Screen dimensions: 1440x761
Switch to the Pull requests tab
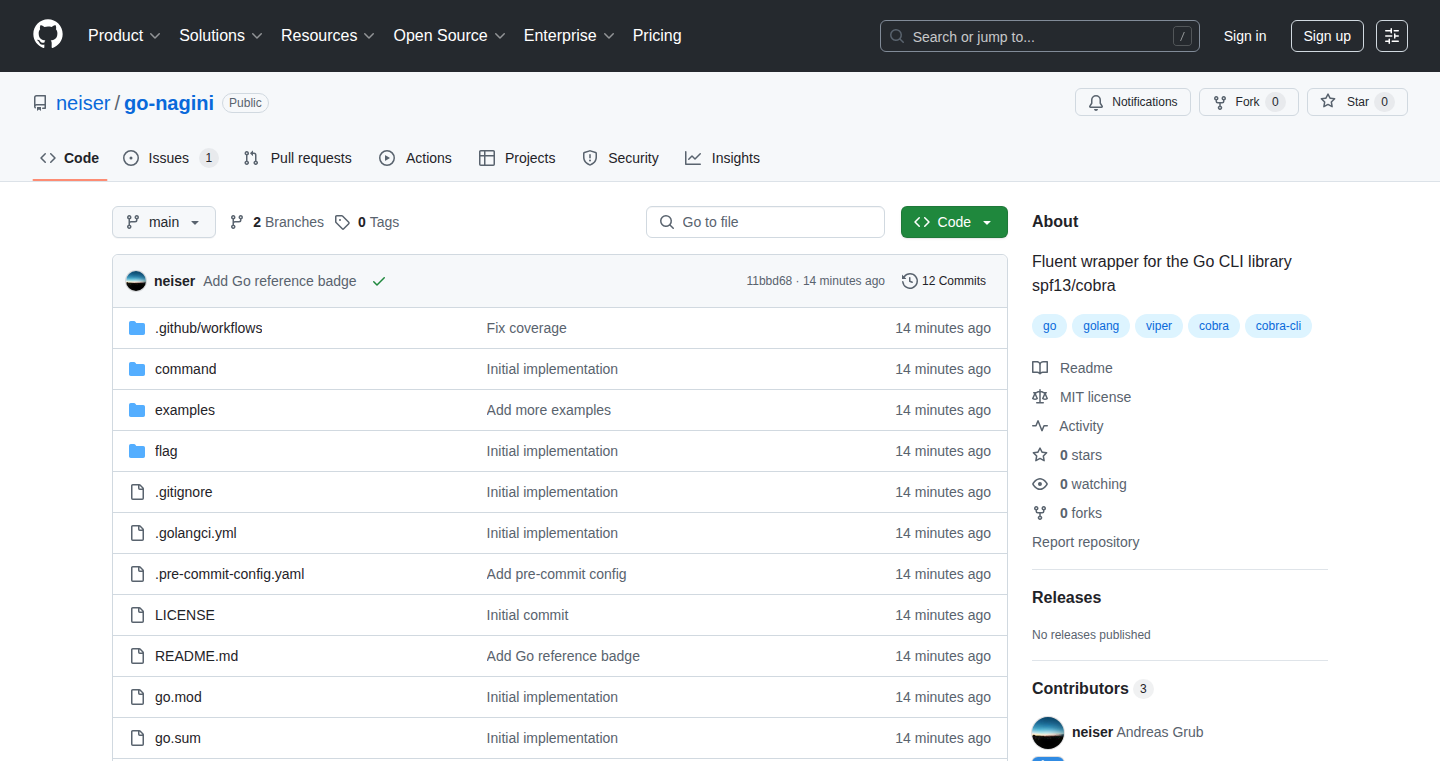click(298, 158)
